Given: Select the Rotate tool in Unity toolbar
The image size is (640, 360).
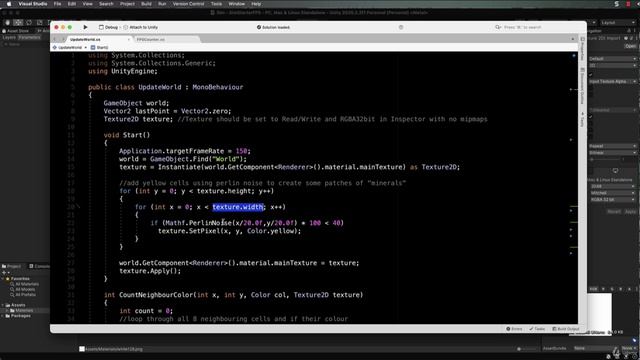Looking at the screenshot, I should 29,22.
